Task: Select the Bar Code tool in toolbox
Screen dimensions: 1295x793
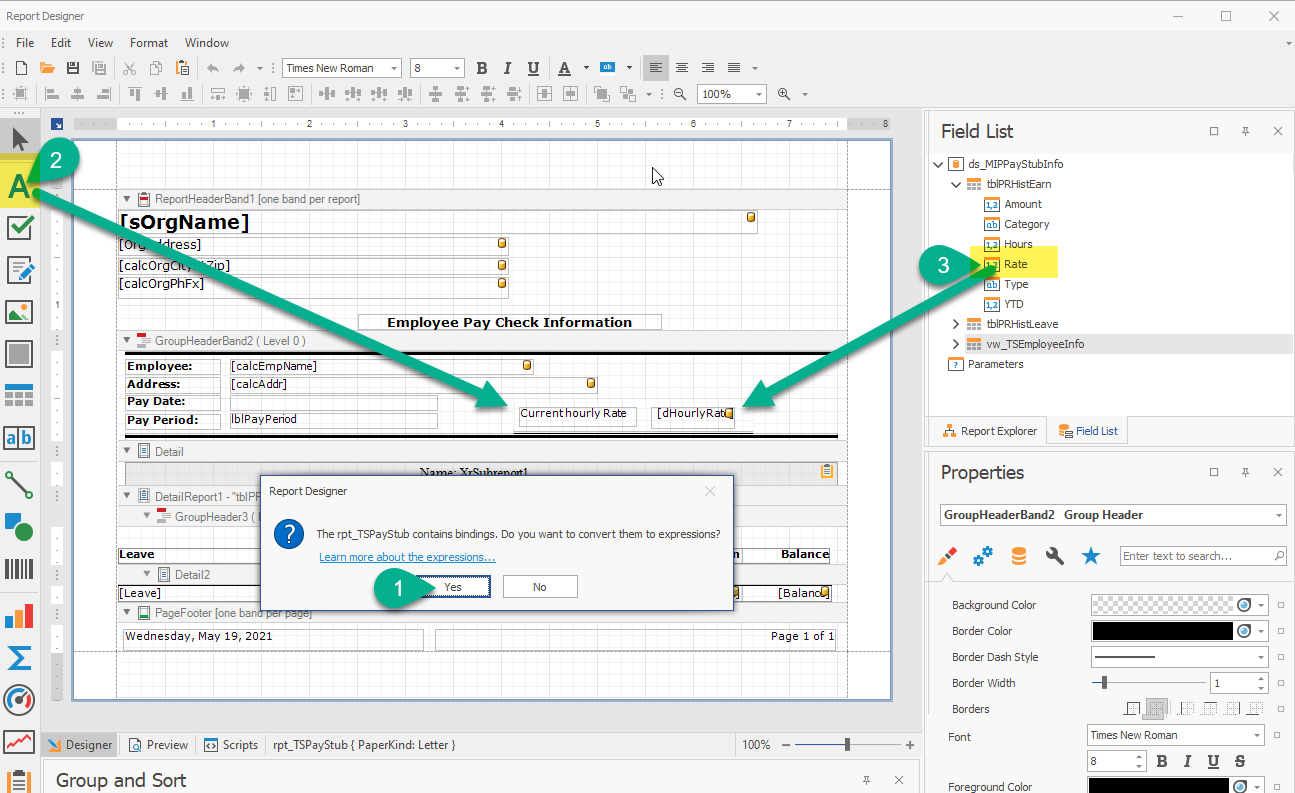Action: 19,569
